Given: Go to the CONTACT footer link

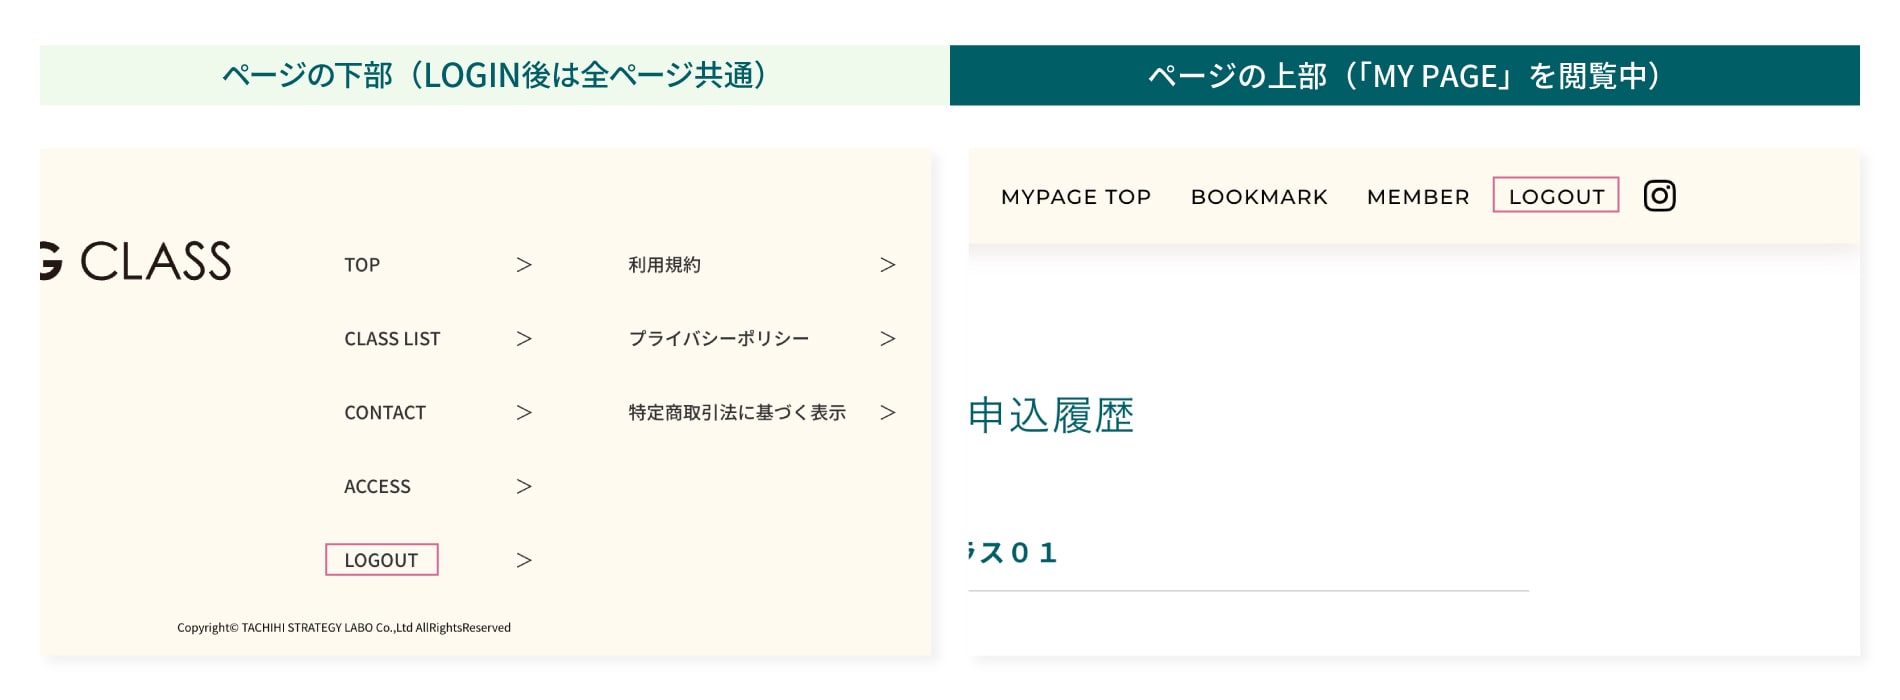Looking at the screenshot, I should [385, 413].
